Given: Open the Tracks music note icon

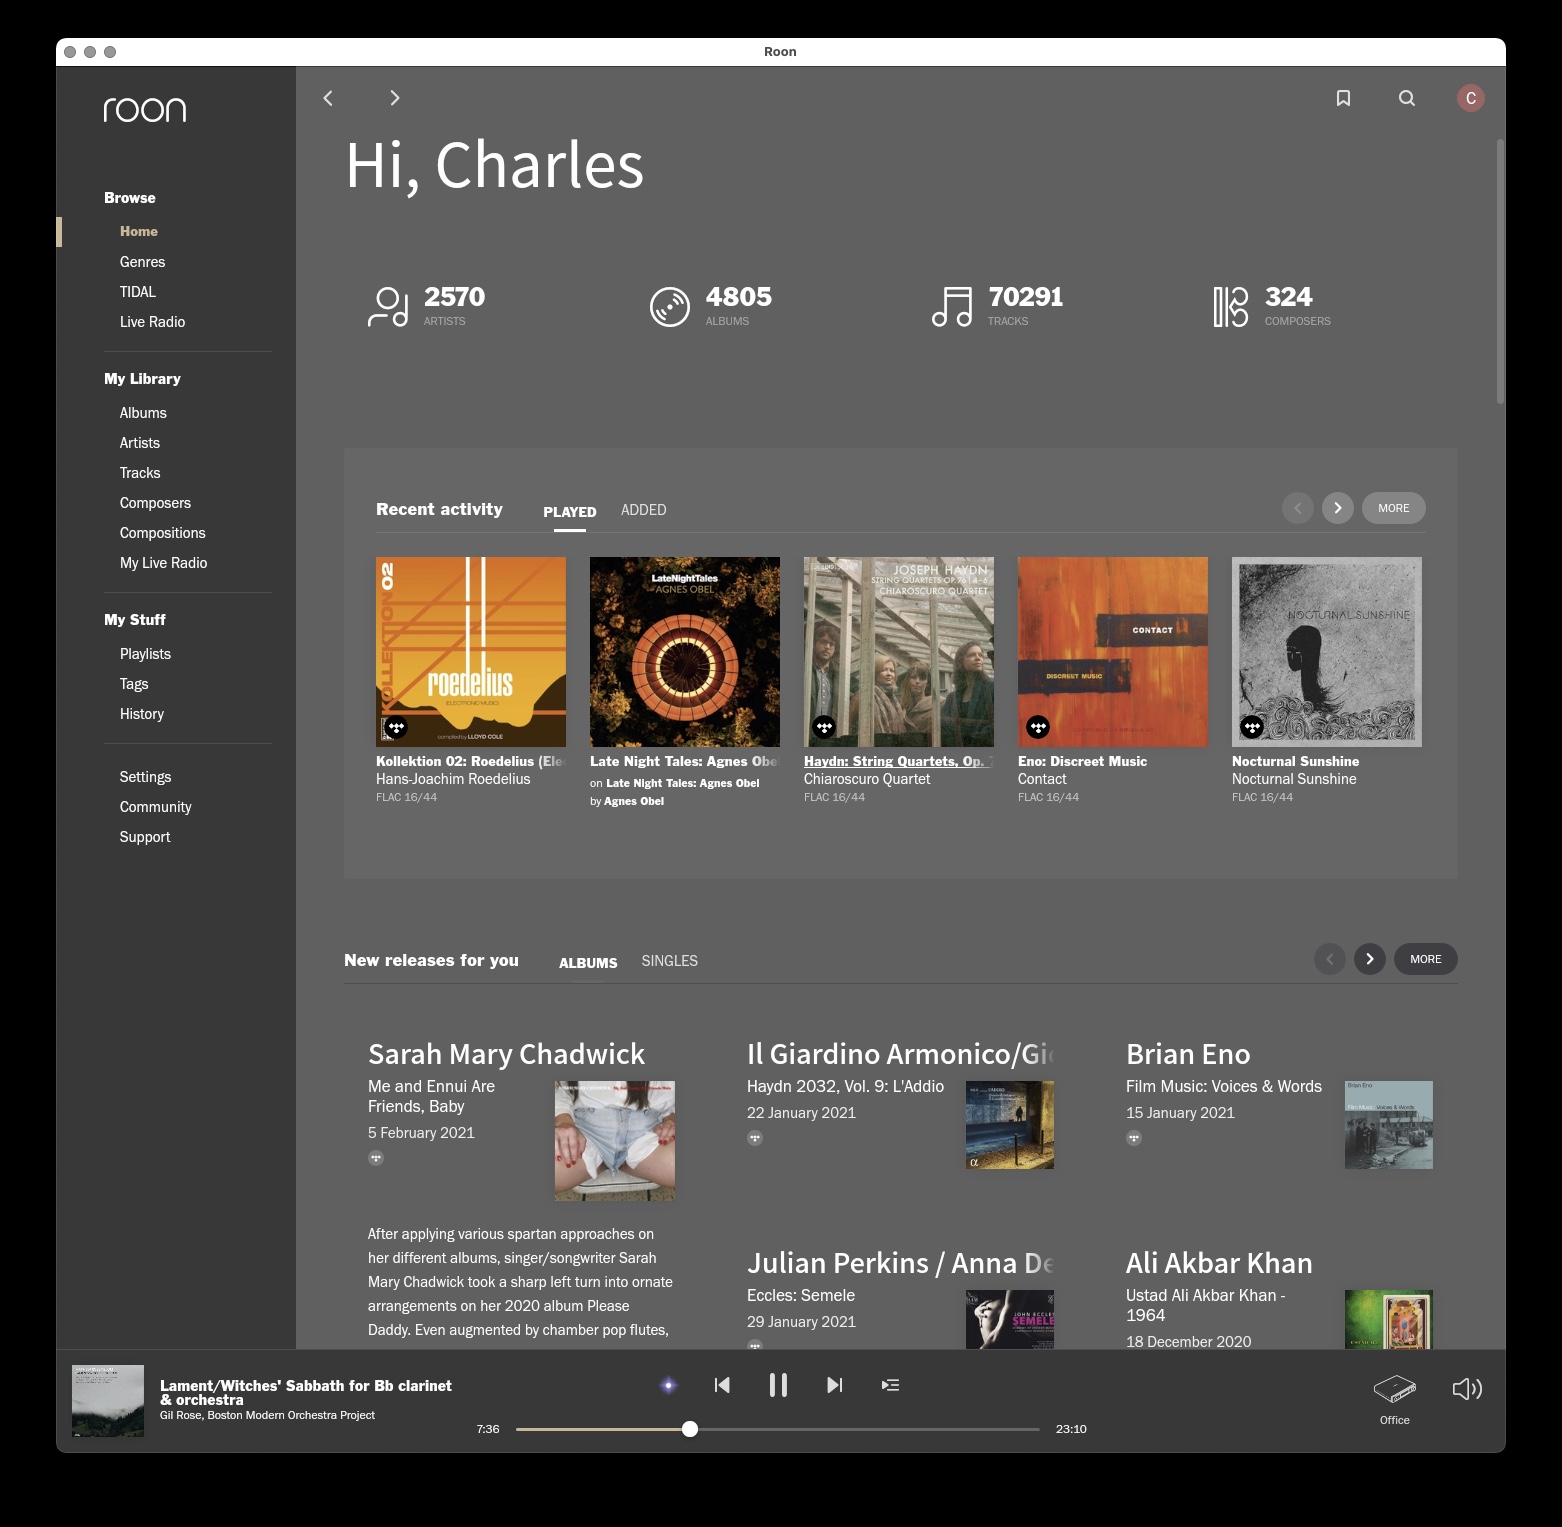Looking at the screenshot, I should [952, 307].
